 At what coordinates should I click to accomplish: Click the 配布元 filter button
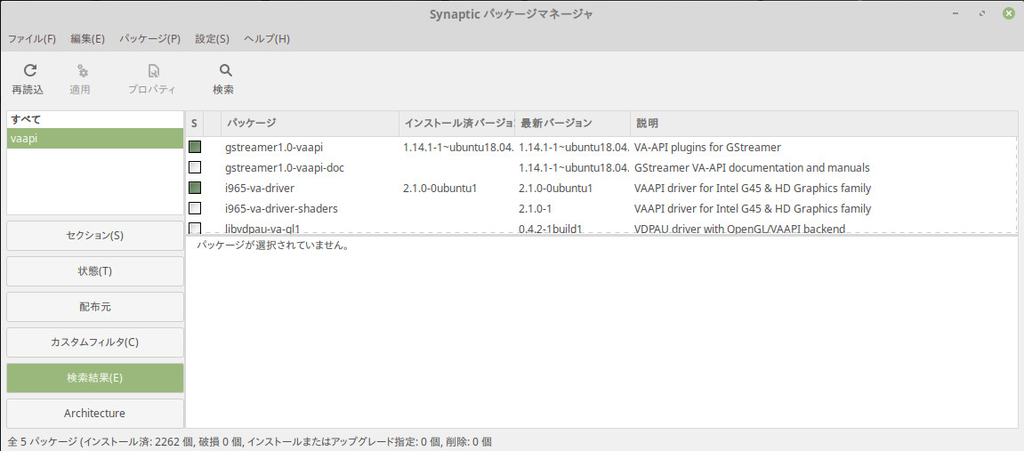point(95,307)
